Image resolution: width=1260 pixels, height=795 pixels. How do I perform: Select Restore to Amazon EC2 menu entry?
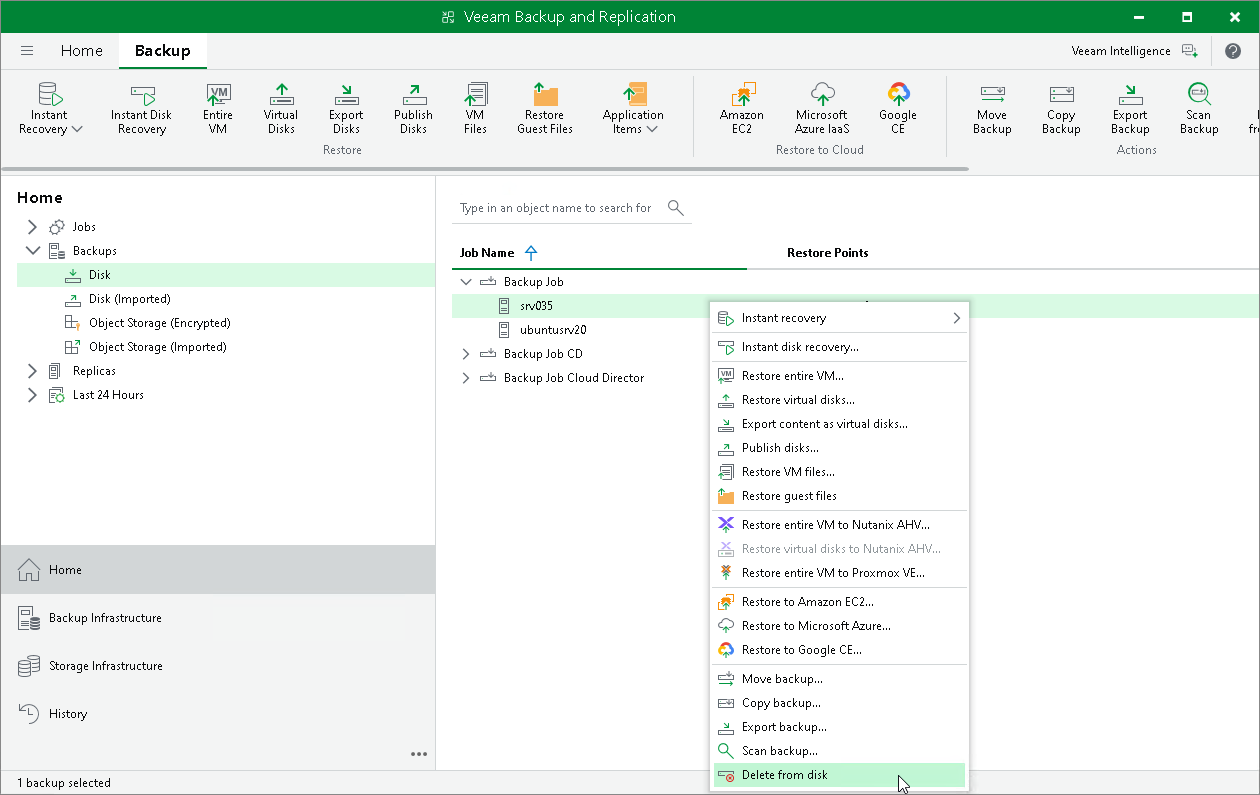click(x=839, y=602)
